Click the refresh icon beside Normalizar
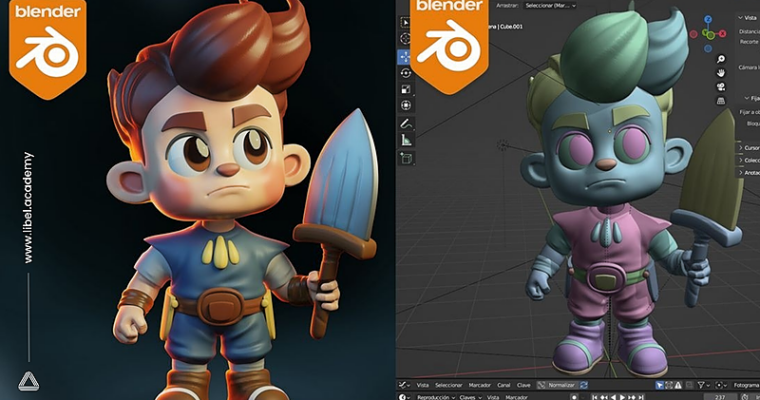This screenshot has width=760, height=400. 584,385
